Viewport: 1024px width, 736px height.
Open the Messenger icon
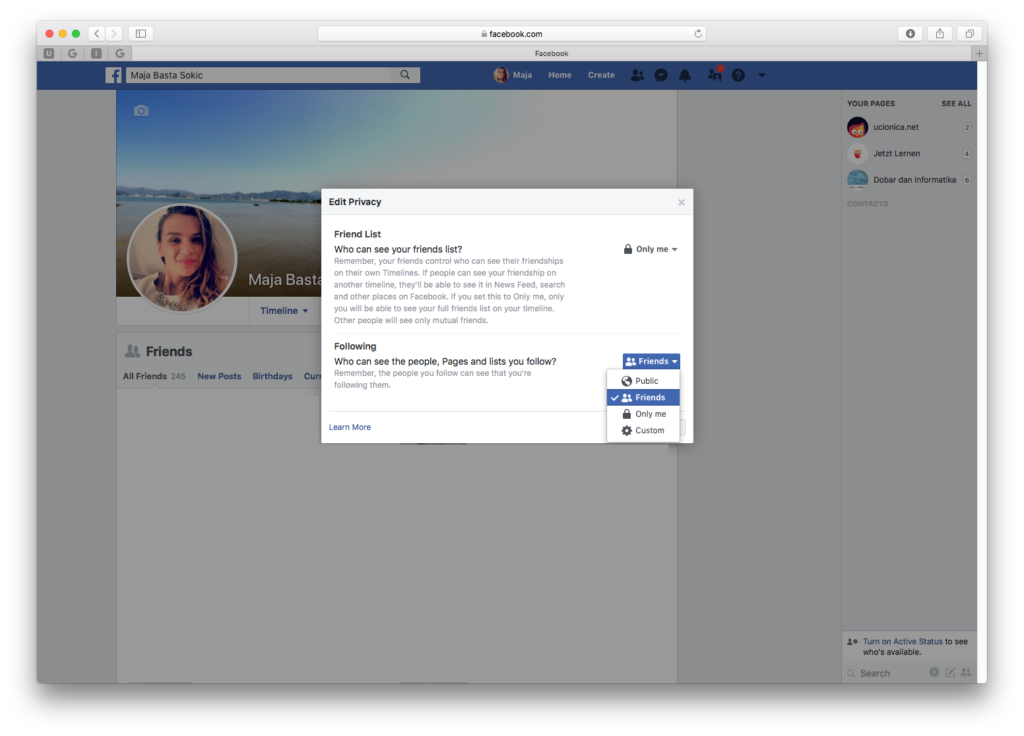click(x=661, y=75)
